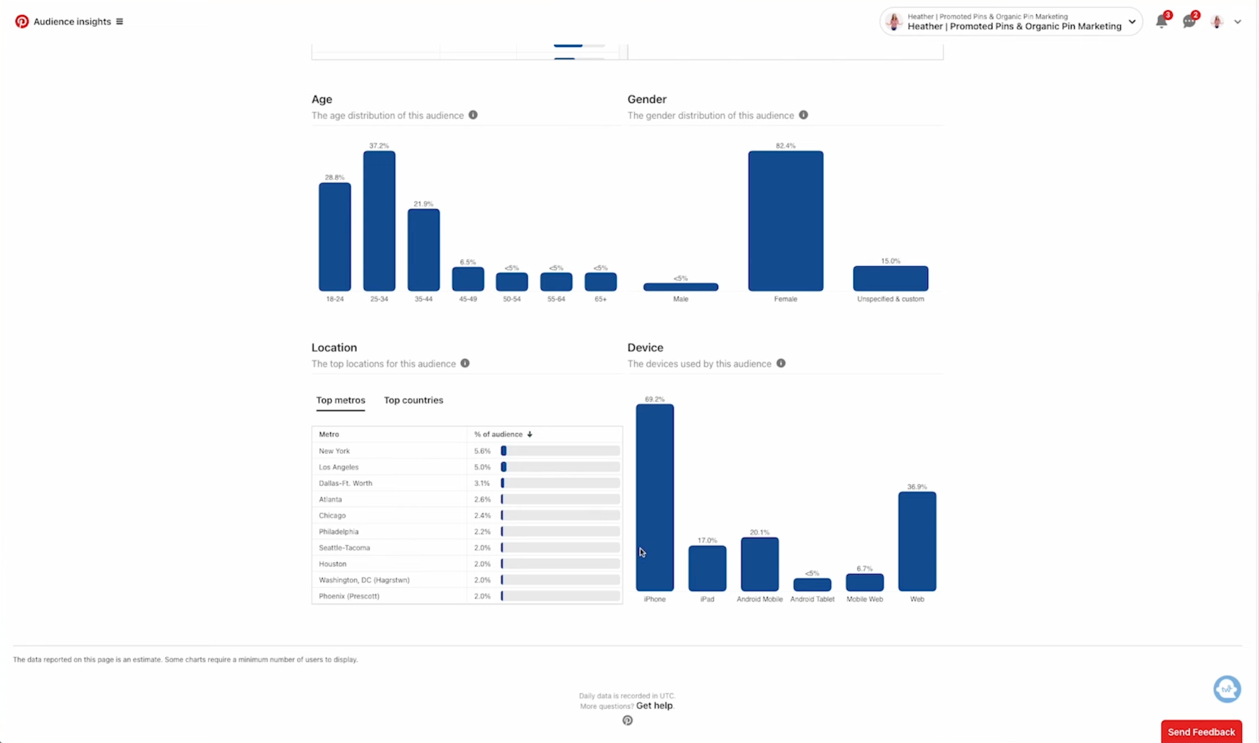Click the Los Angeles percentage progress bar
Image resolution: width=1259 pixels, height=743 pixels.
tap(560, 467)
